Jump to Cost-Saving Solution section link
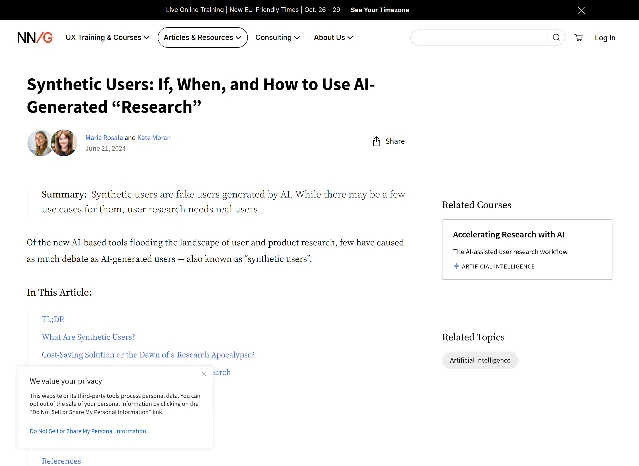The width and height of the screenshot is (639, 466). (x=148, y=355)
